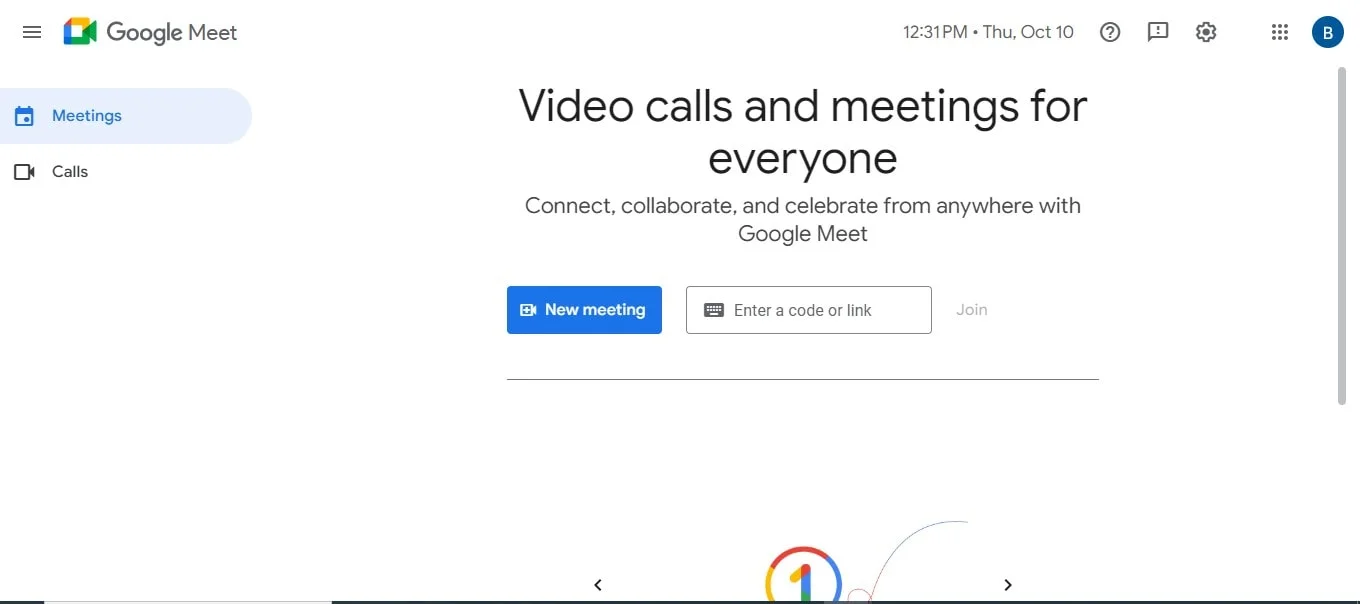This screenshot has height=604, width=1360.
Task: Open Settings gear icon
Action: pos(1206,32)
